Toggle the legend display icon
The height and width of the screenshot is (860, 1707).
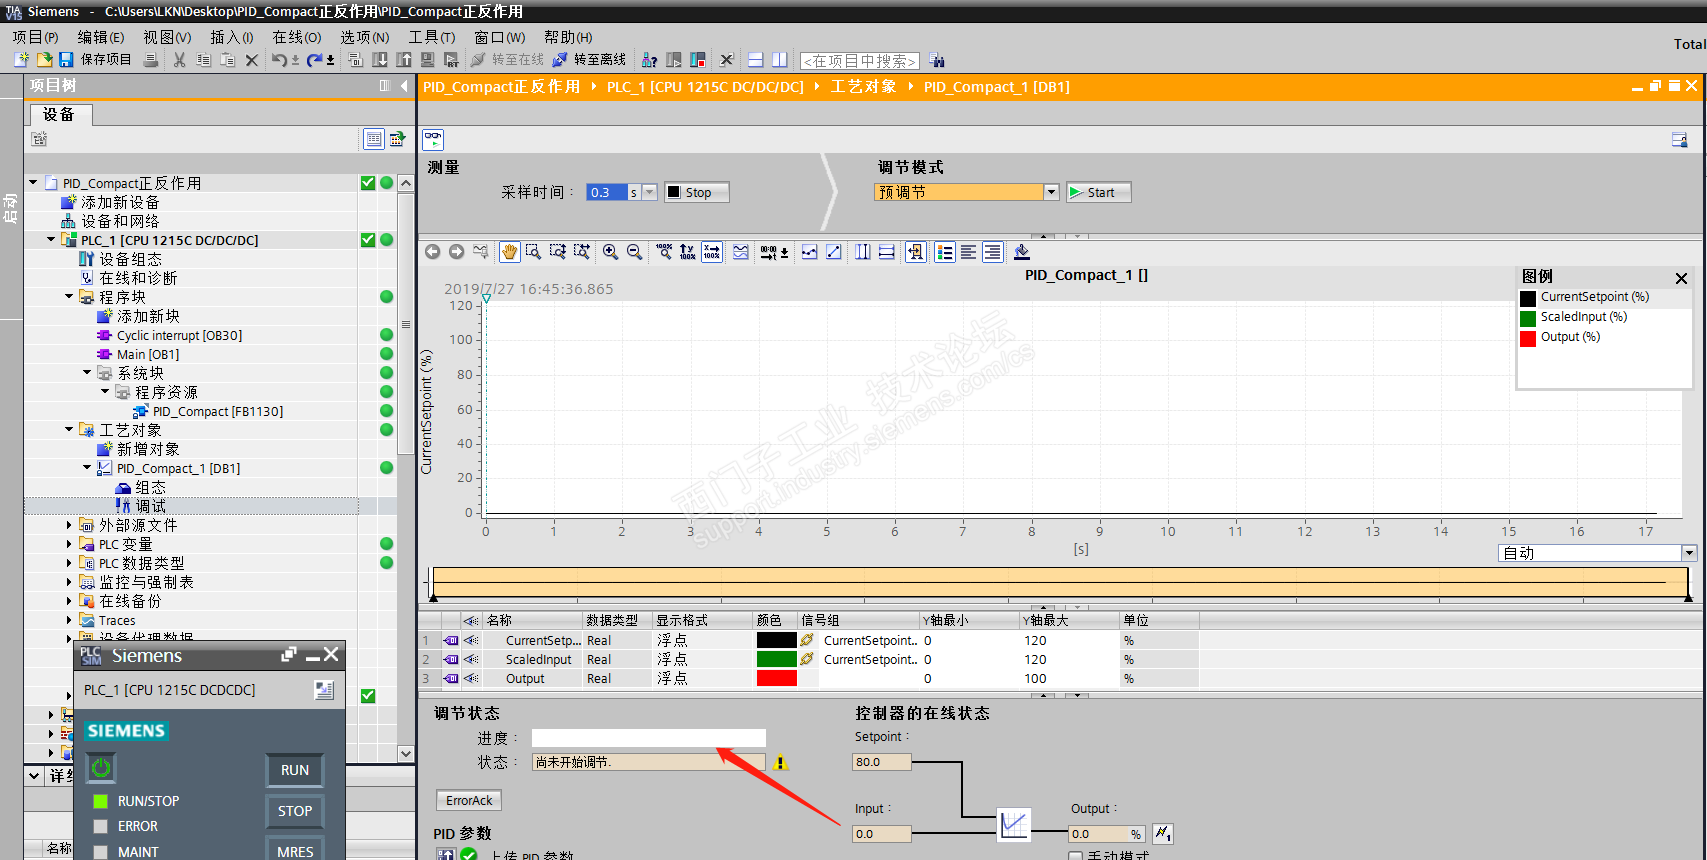[x=945, y=252]
